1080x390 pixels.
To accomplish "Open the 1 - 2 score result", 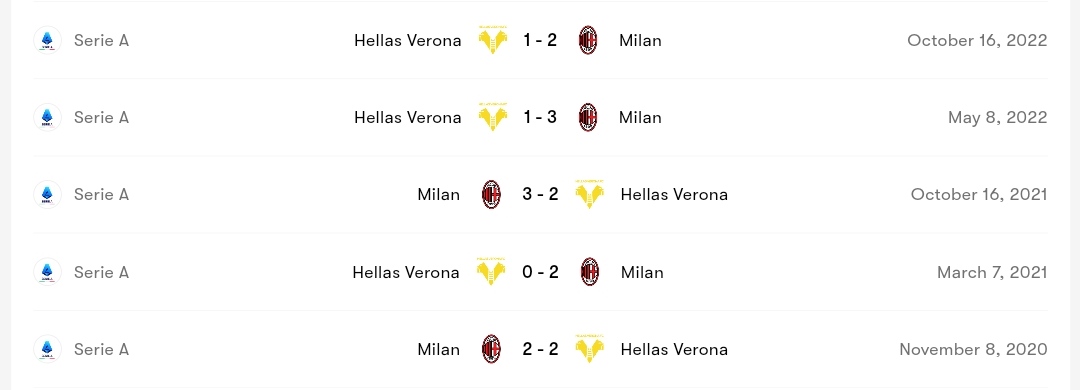I will point(540,40).
